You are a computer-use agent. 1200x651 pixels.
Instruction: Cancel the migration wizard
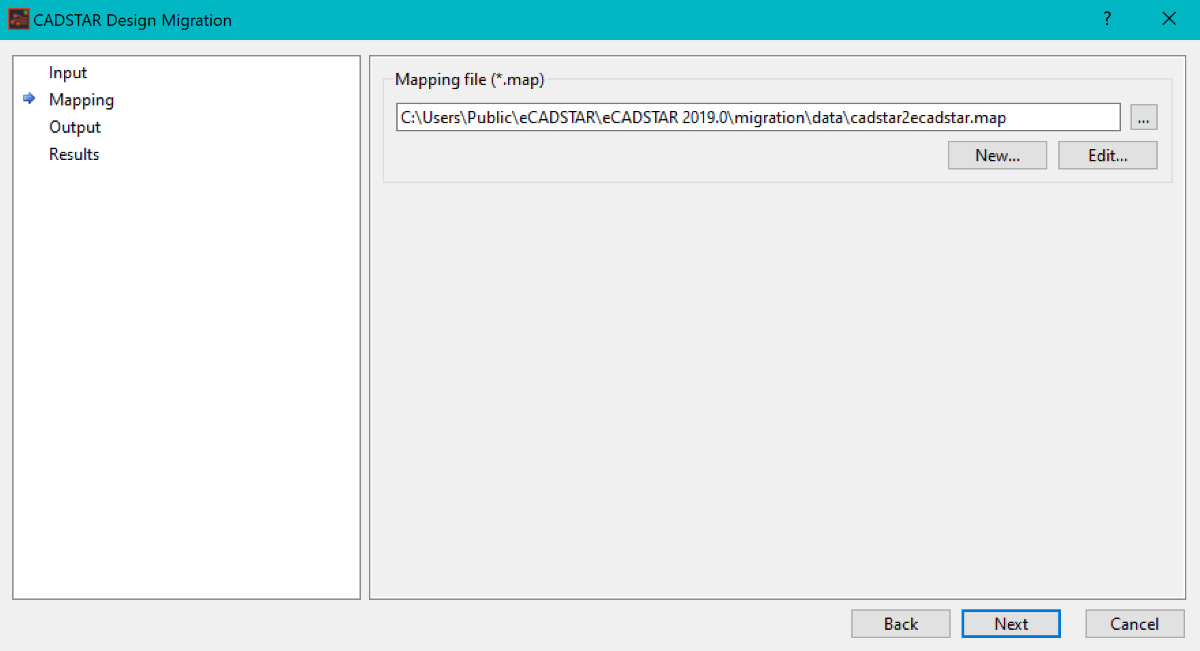pyautogui.click(x=1135, y=624)
